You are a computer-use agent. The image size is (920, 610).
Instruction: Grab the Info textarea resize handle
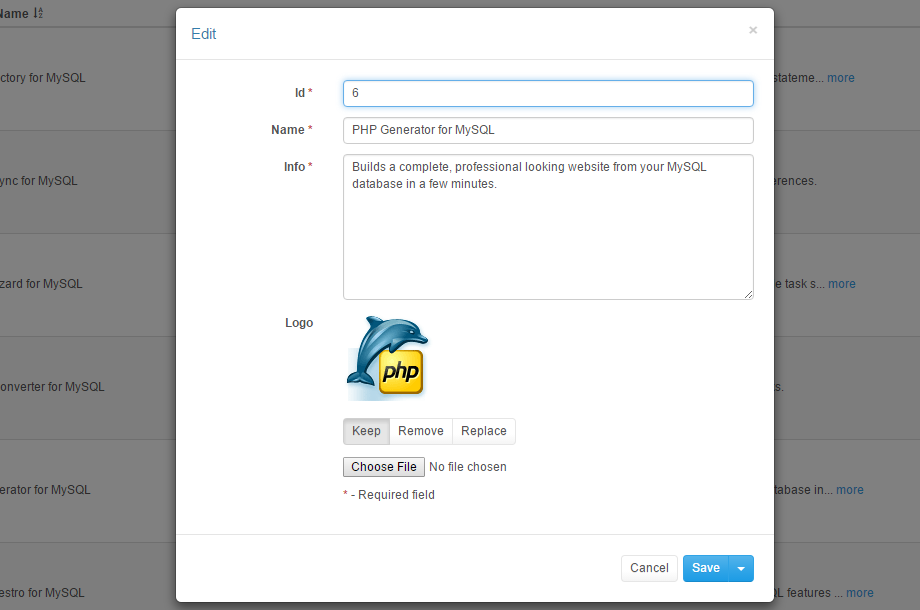[x=748, y=294]
